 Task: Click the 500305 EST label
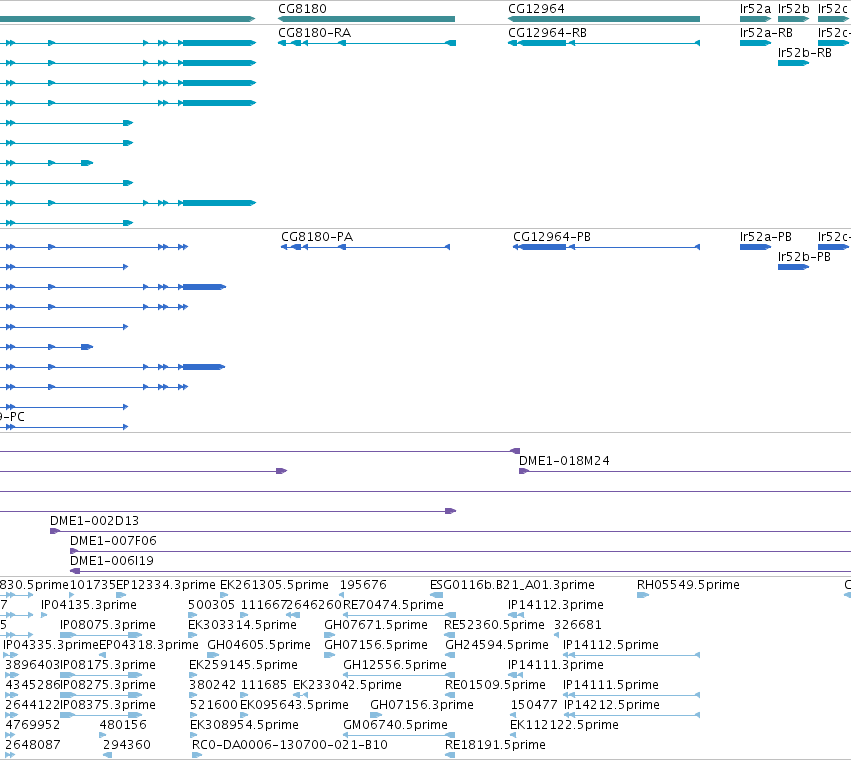[211, 605]
